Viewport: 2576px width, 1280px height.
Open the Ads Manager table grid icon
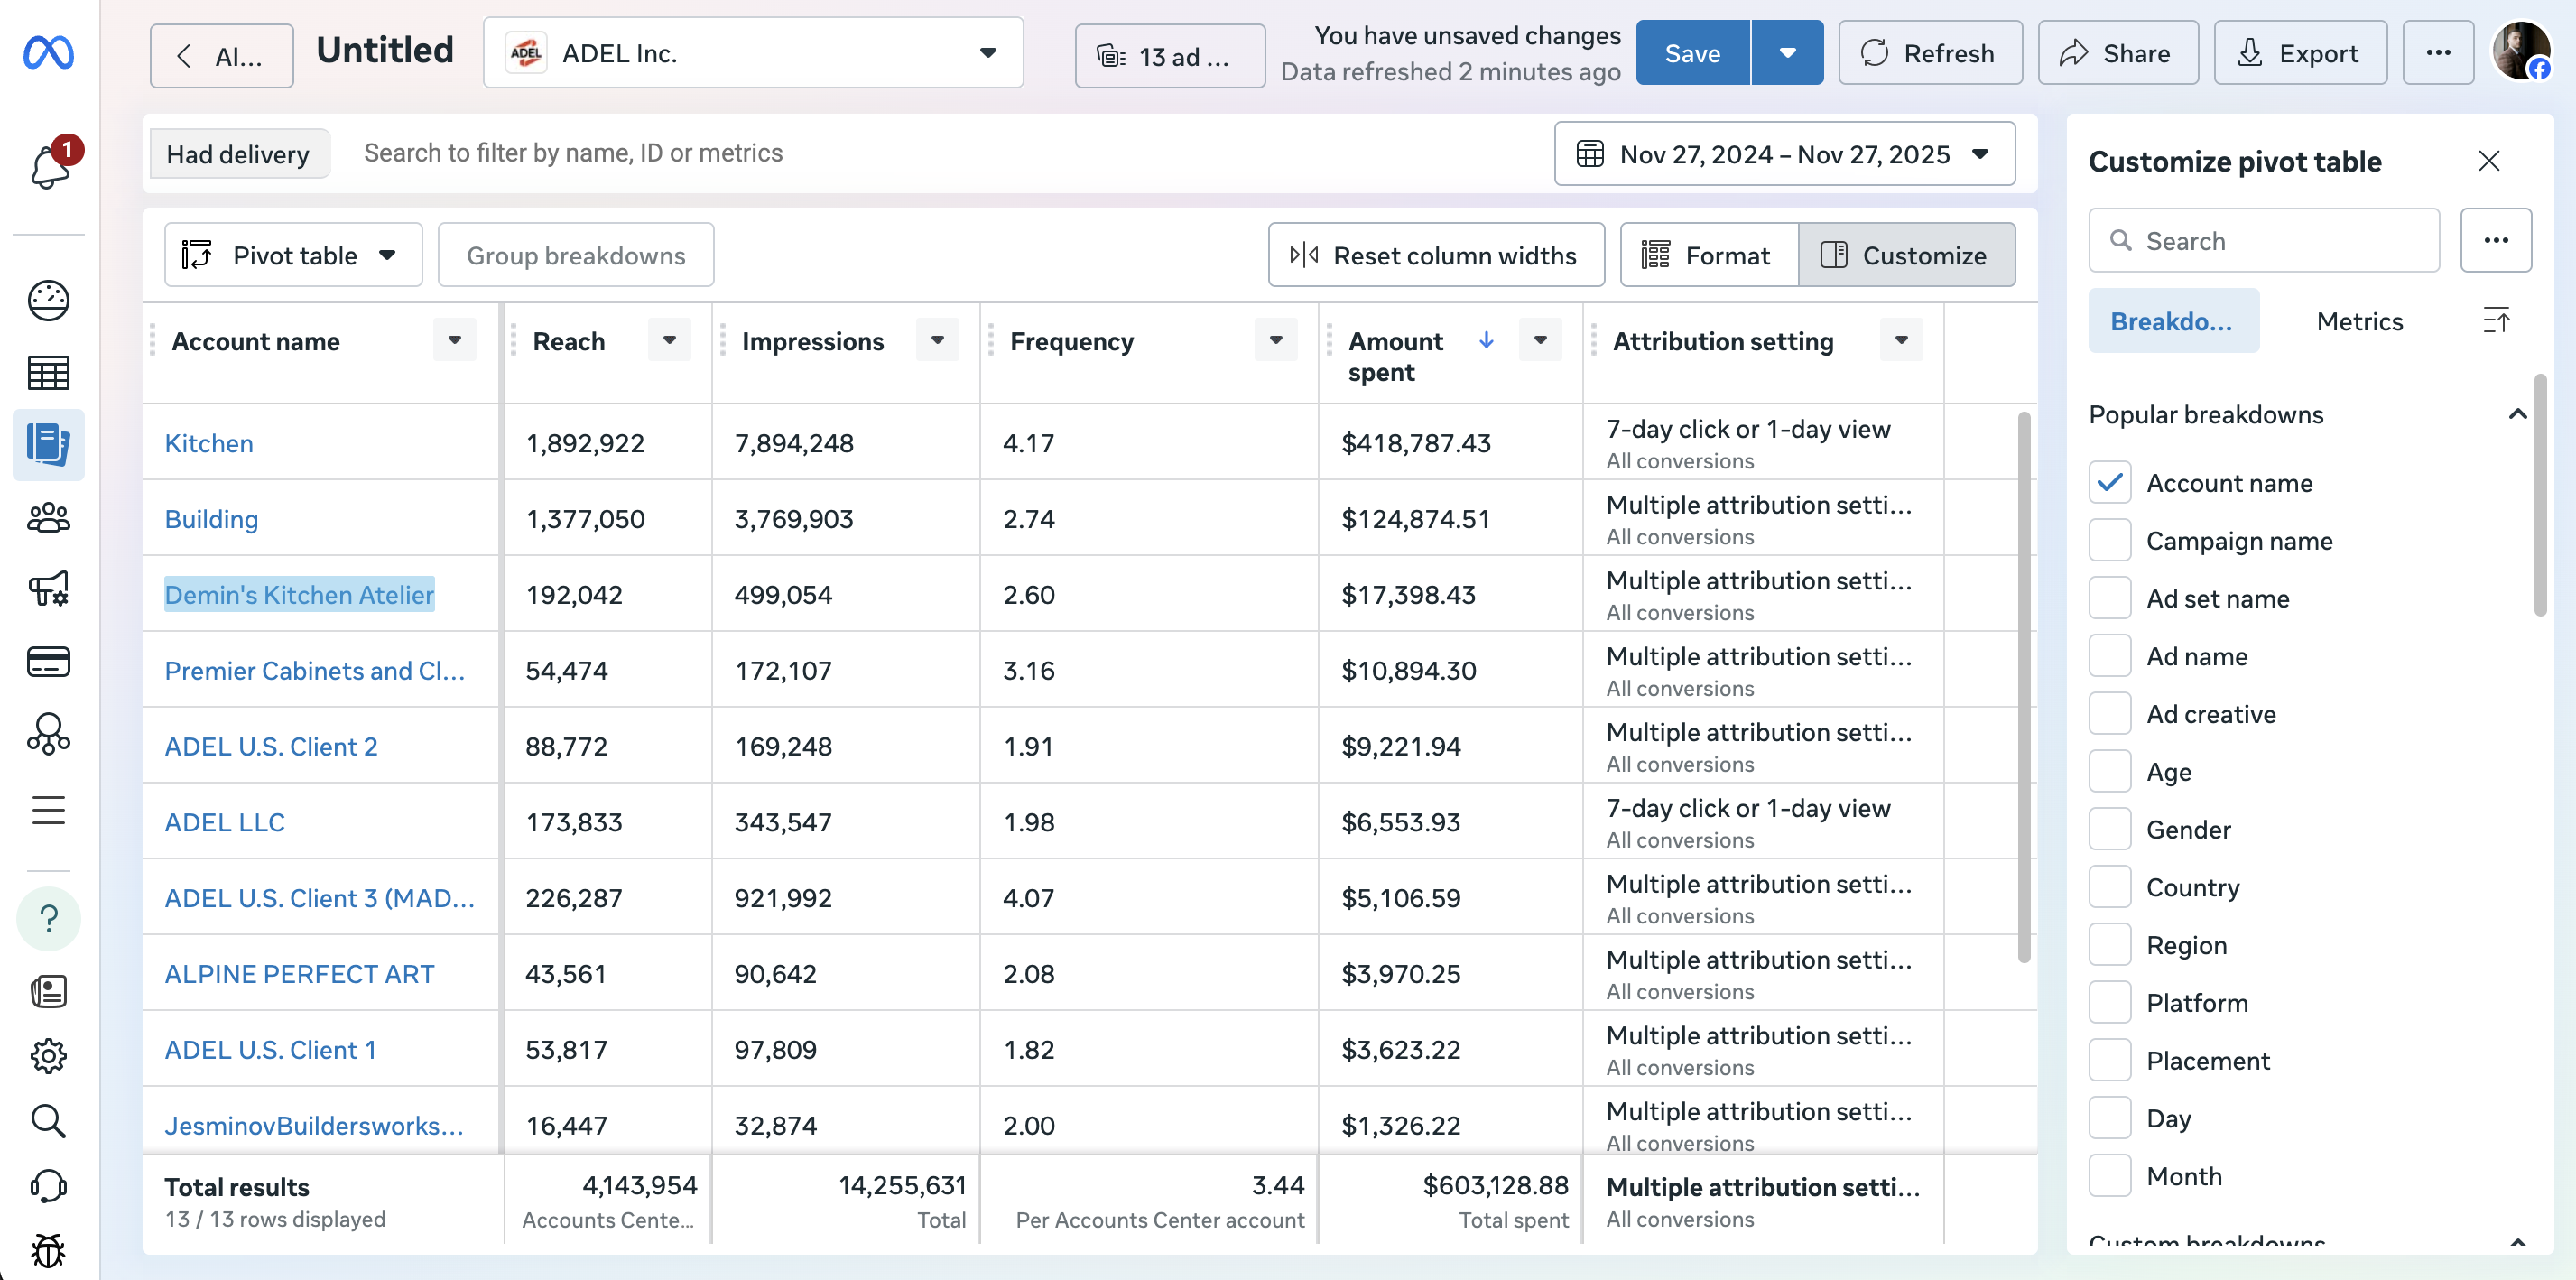[x=48, y=373]
